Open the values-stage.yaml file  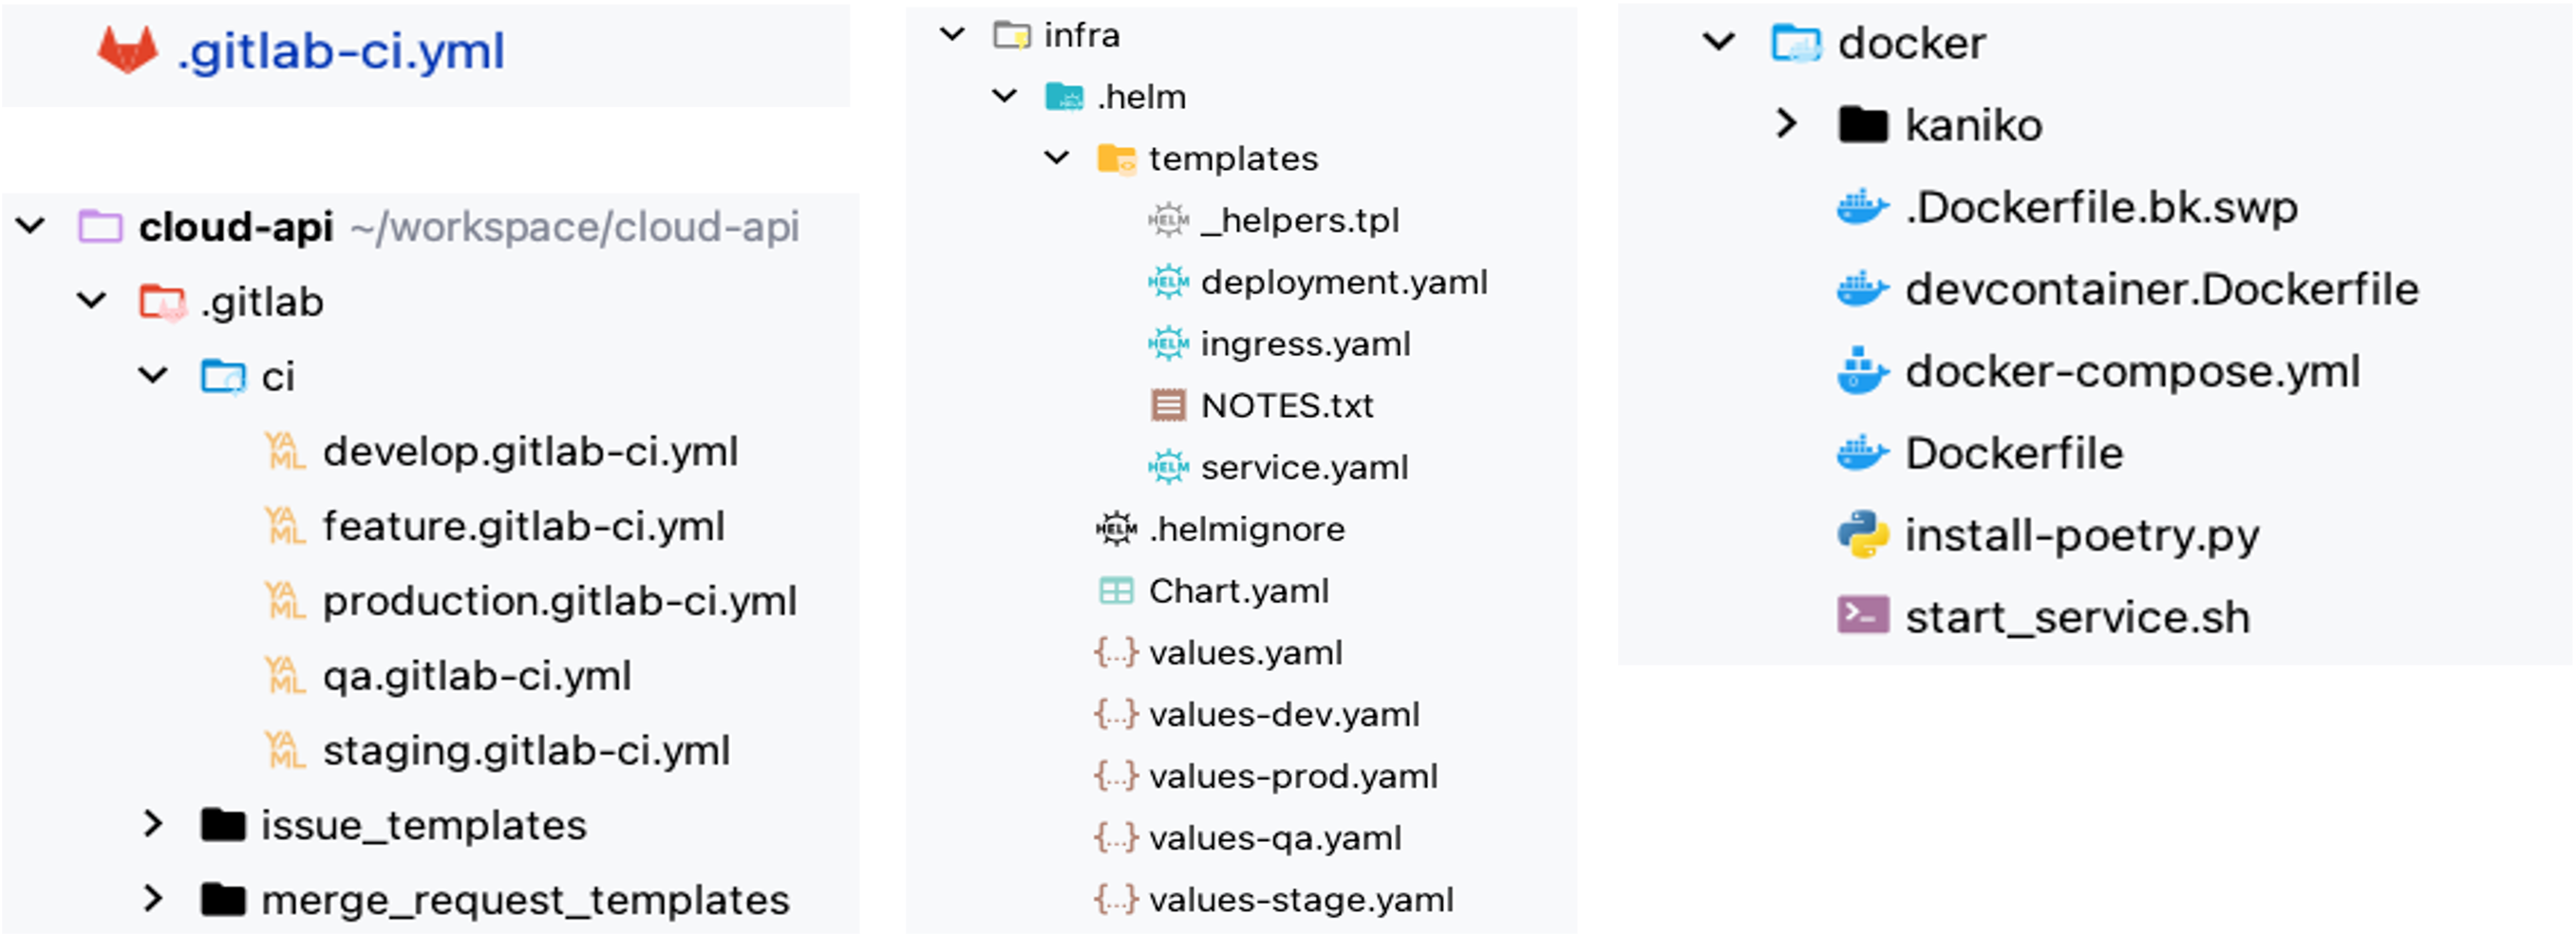[x=1301, y=900]
